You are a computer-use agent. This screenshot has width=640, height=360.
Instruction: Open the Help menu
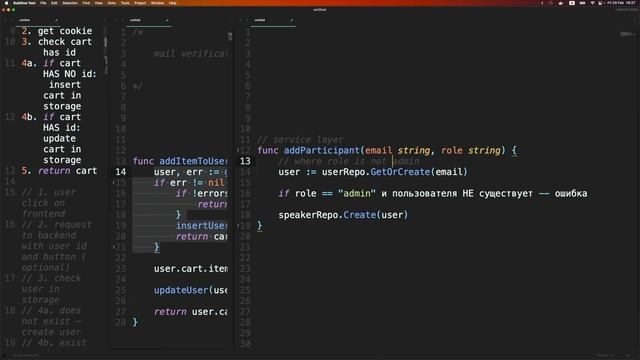tap(172, 3)
